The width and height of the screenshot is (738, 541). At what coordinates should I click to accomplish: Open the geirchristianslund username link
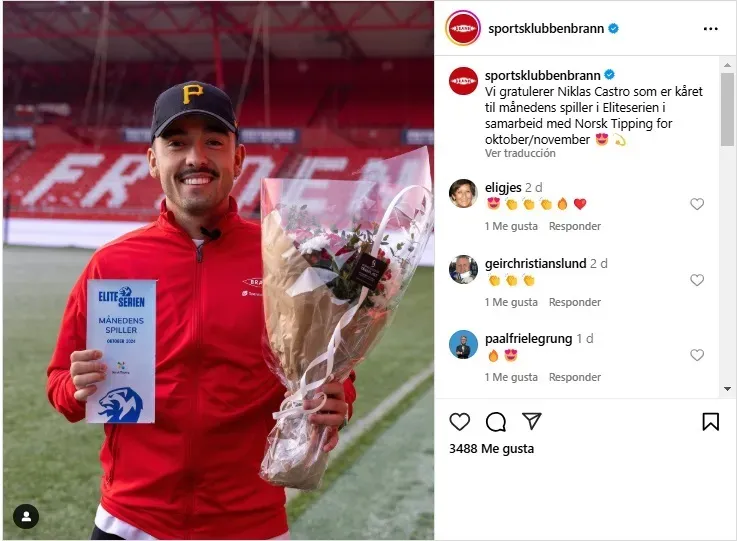click(536, 263)
